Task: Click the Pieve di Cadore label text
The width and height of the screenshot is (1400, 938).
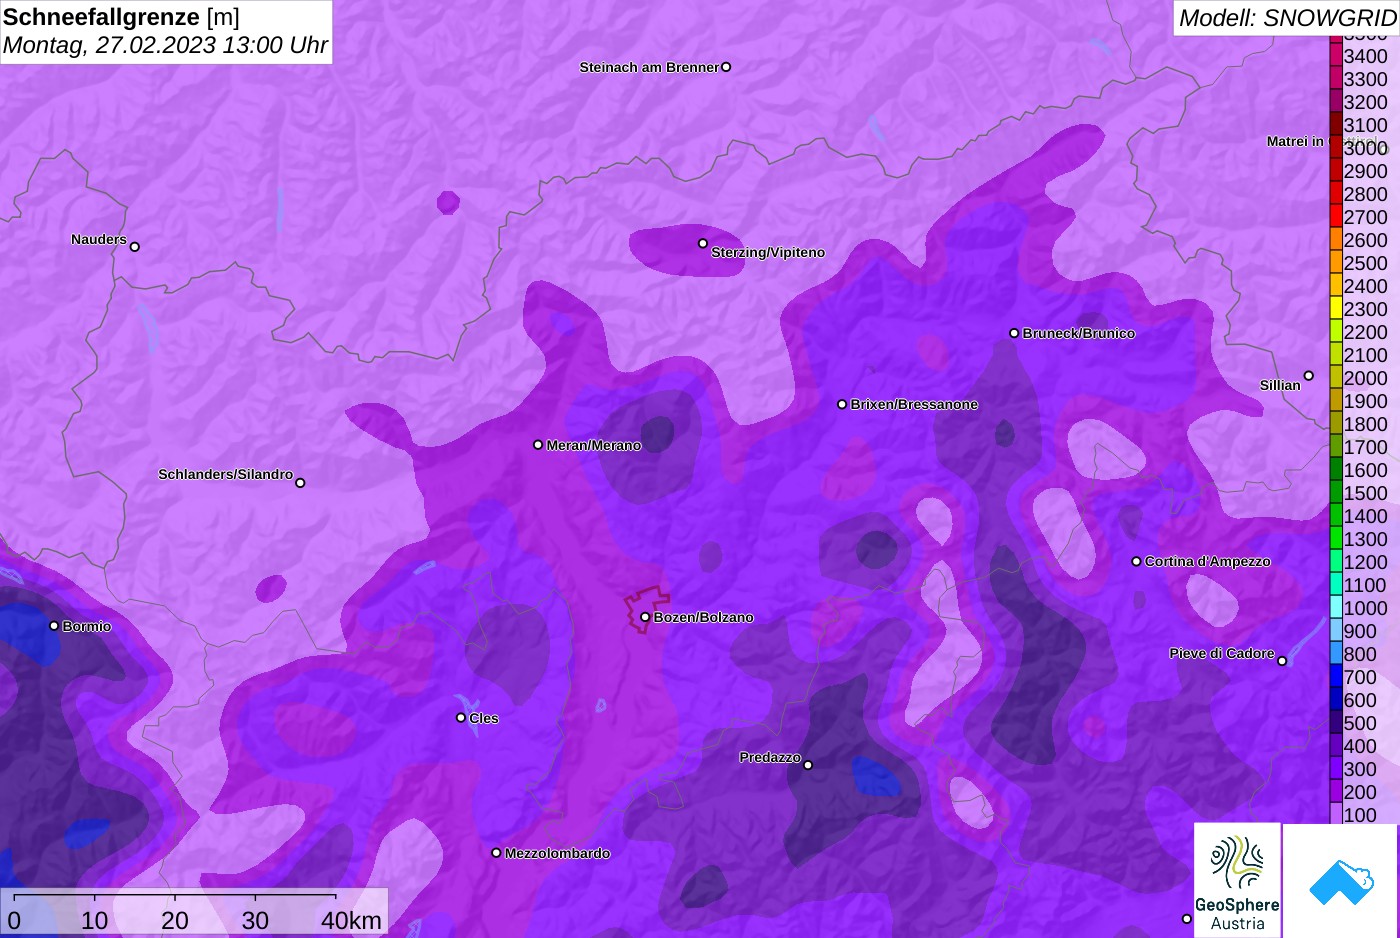Action: pos(1222,653)
